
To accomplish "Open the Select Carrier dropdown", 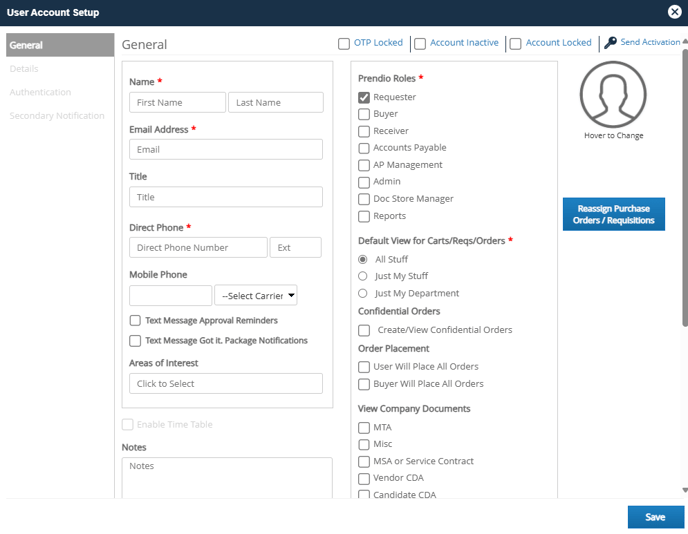I will (x=255, y=295).
